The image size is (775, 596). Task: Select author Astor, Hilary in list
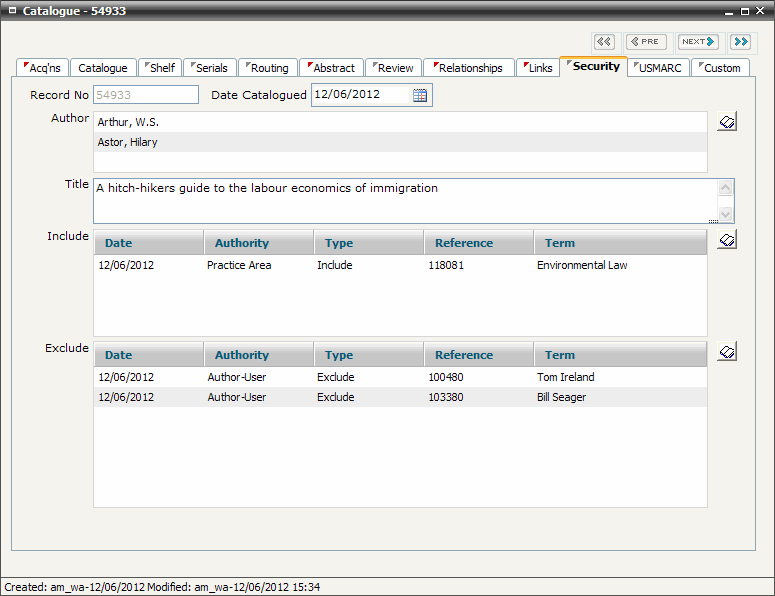coord(400,142)
